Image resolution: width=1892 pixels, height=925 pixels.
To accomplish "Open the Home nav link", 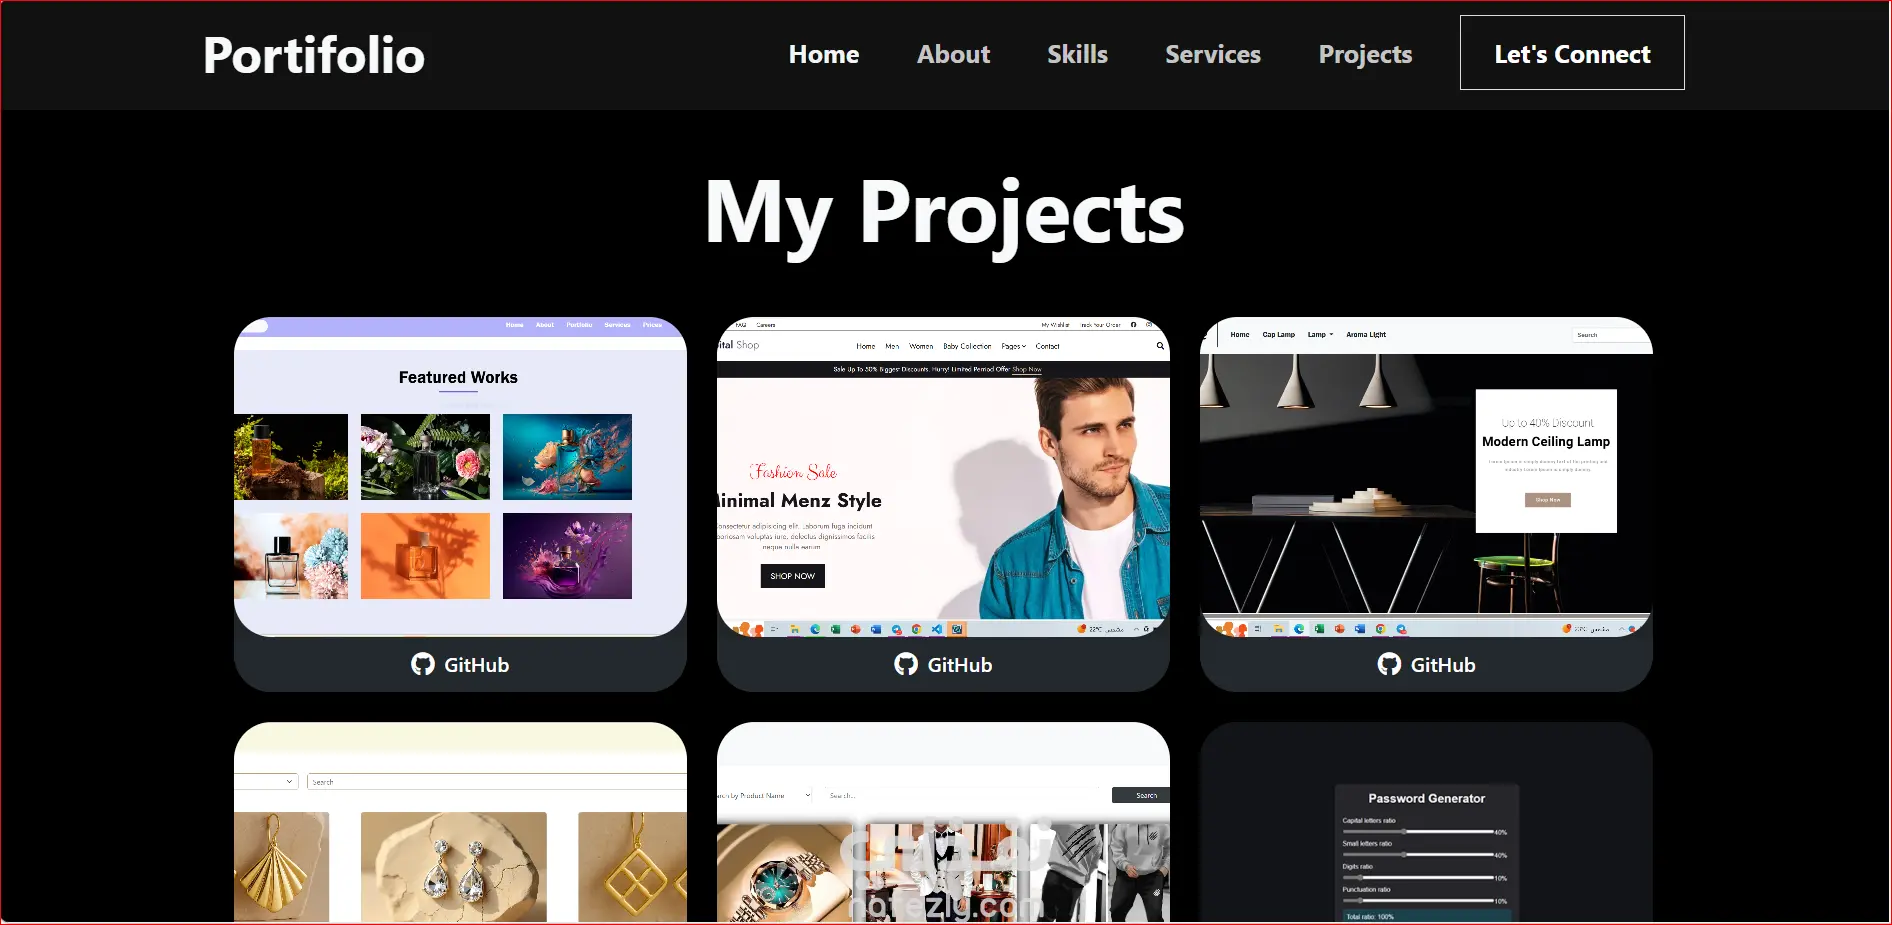I will click(824, 54).
